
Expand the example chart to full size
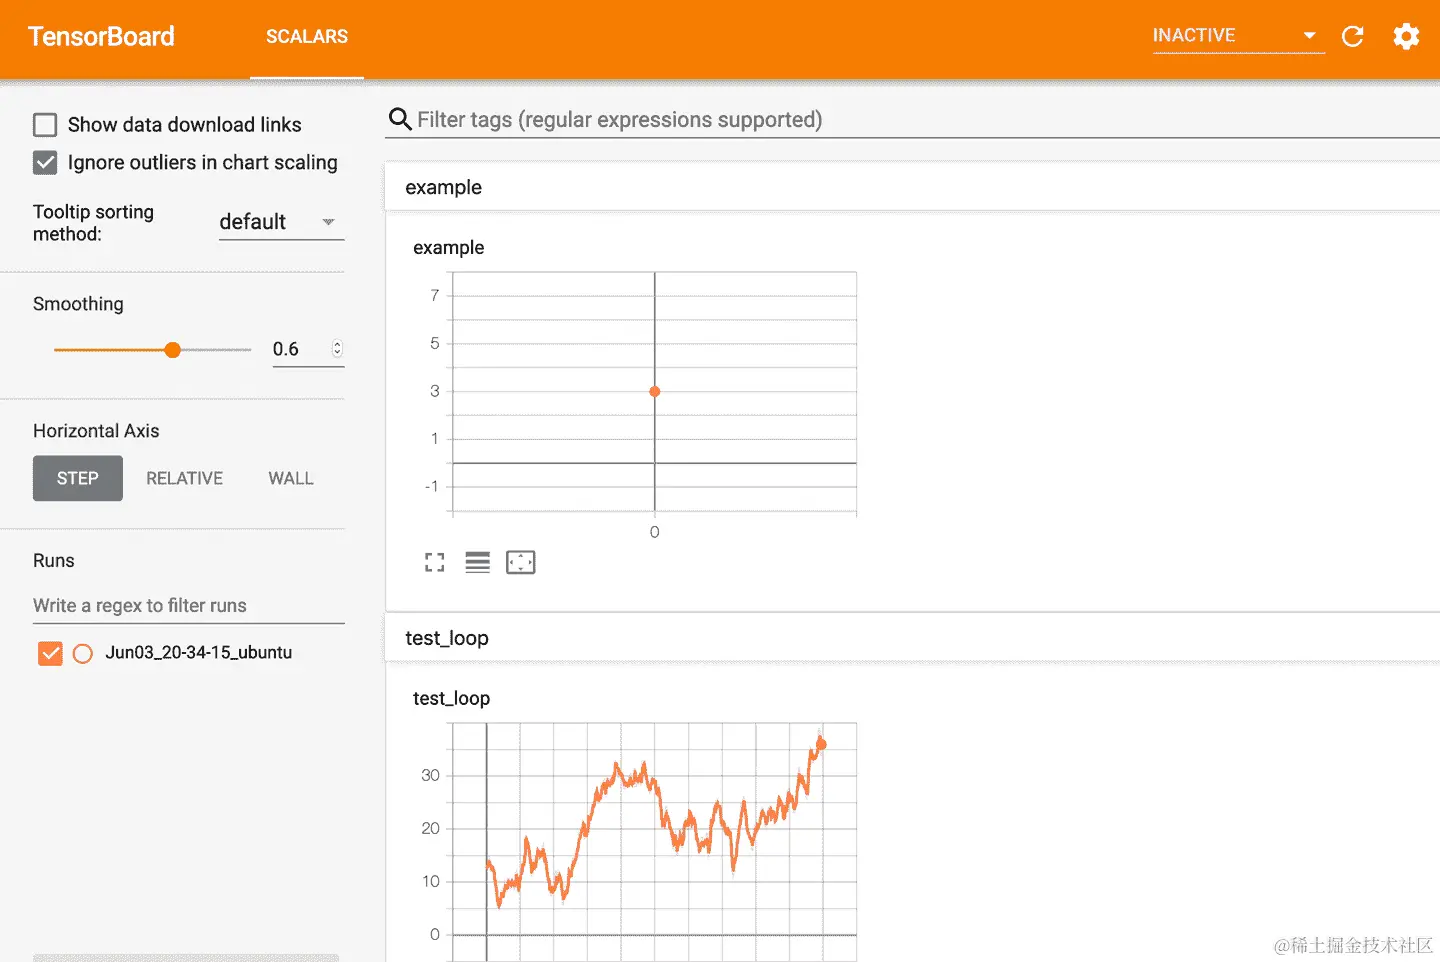434,563
